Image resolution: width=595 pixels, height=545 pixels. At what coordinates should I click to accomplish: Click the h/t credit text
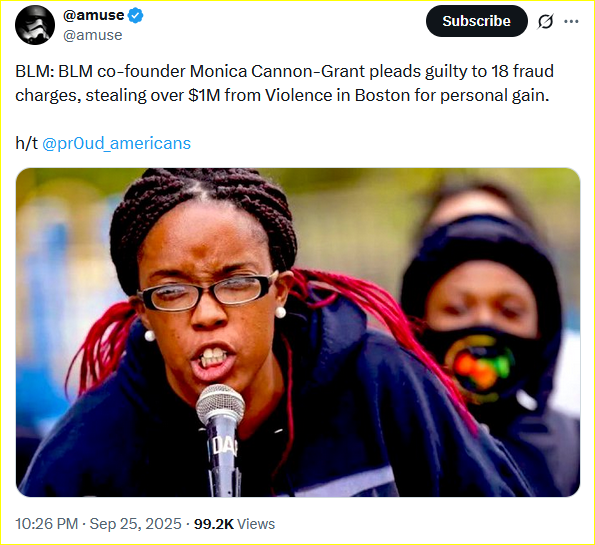pos(27,143)
